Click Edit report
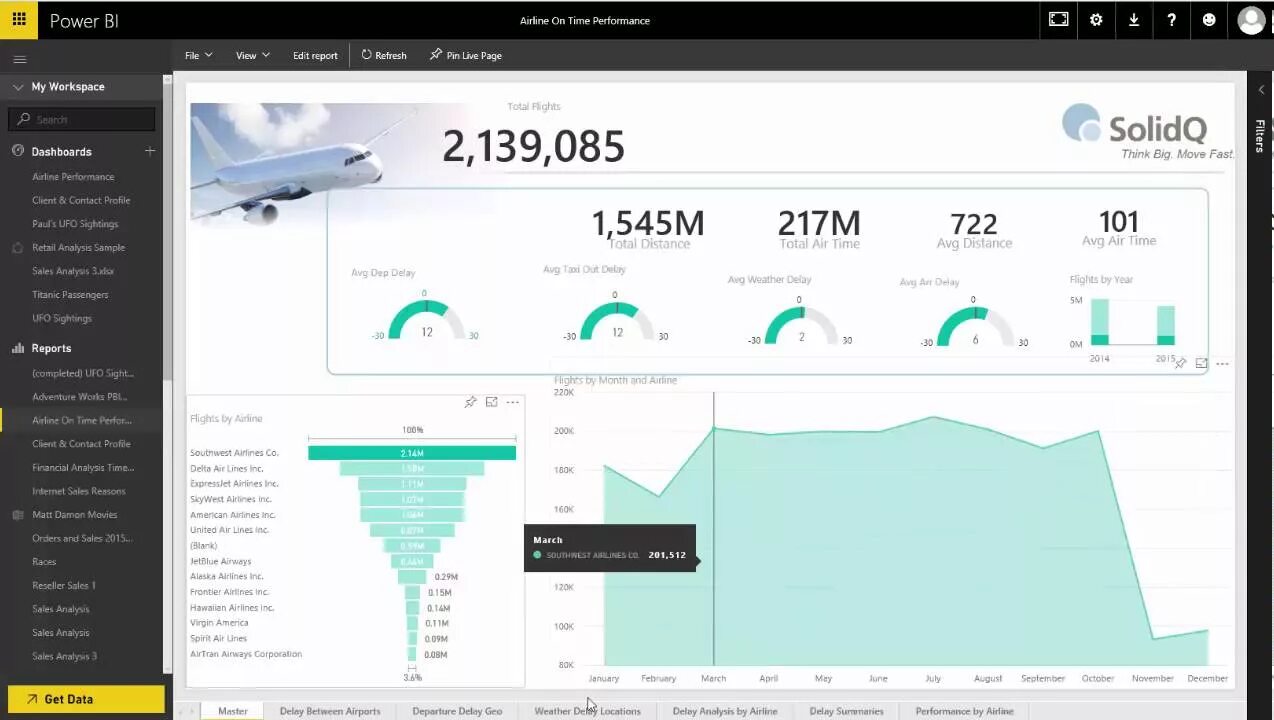 (x=315, y=55)
